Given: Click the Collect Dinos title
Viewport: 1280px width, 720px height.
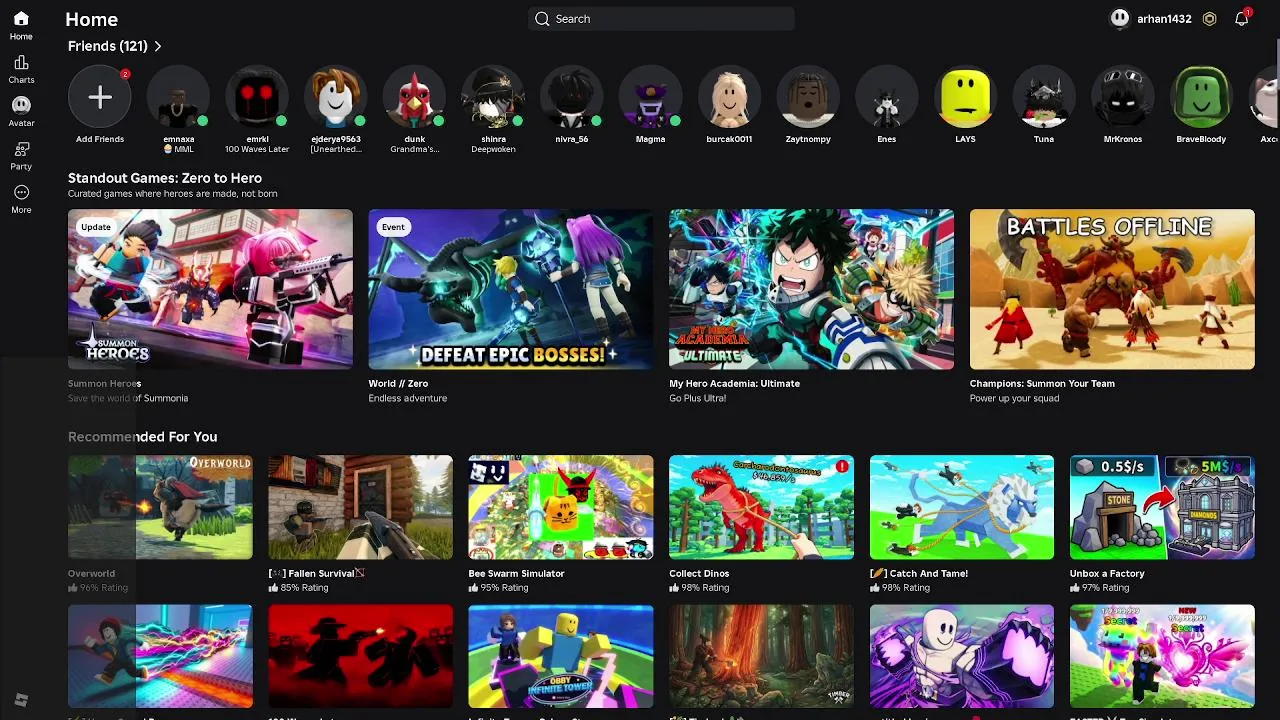Looking at the screenshot, I should 699,573.
